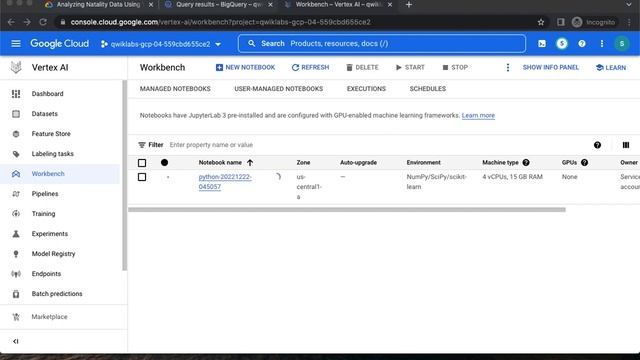Switch to USER-MANAGED NOTEBOOKS tab
This screenshot has height=360, width=640.
point(279,89)
